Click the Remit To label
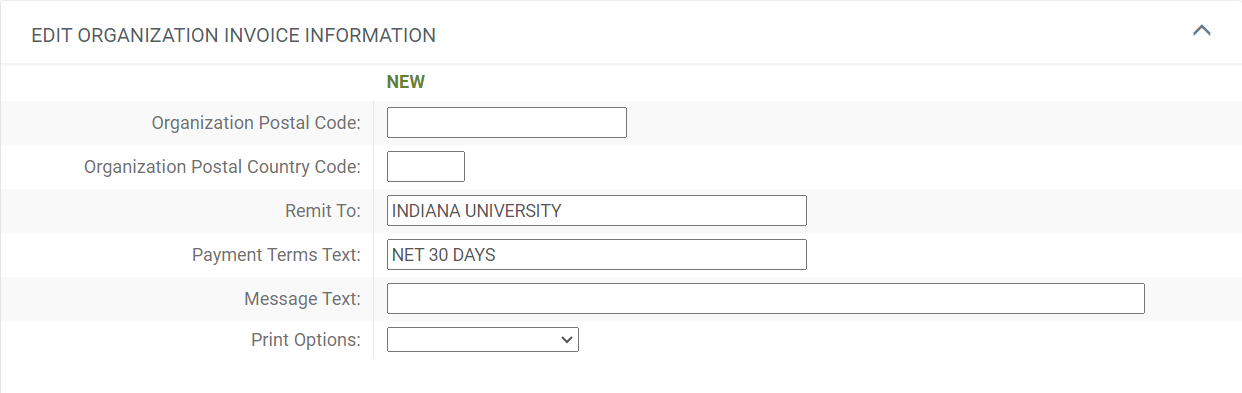 pos(322,211)
